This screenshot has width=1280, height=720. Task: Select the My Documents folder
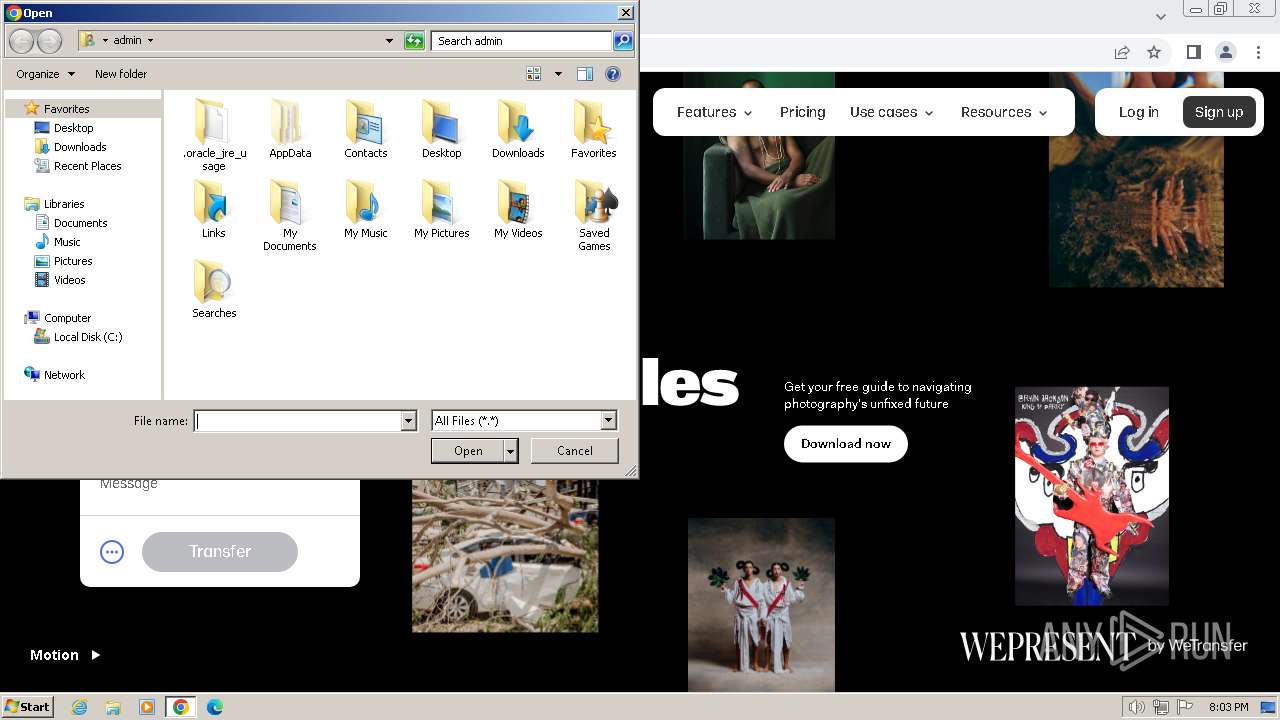tap(290, 215)
